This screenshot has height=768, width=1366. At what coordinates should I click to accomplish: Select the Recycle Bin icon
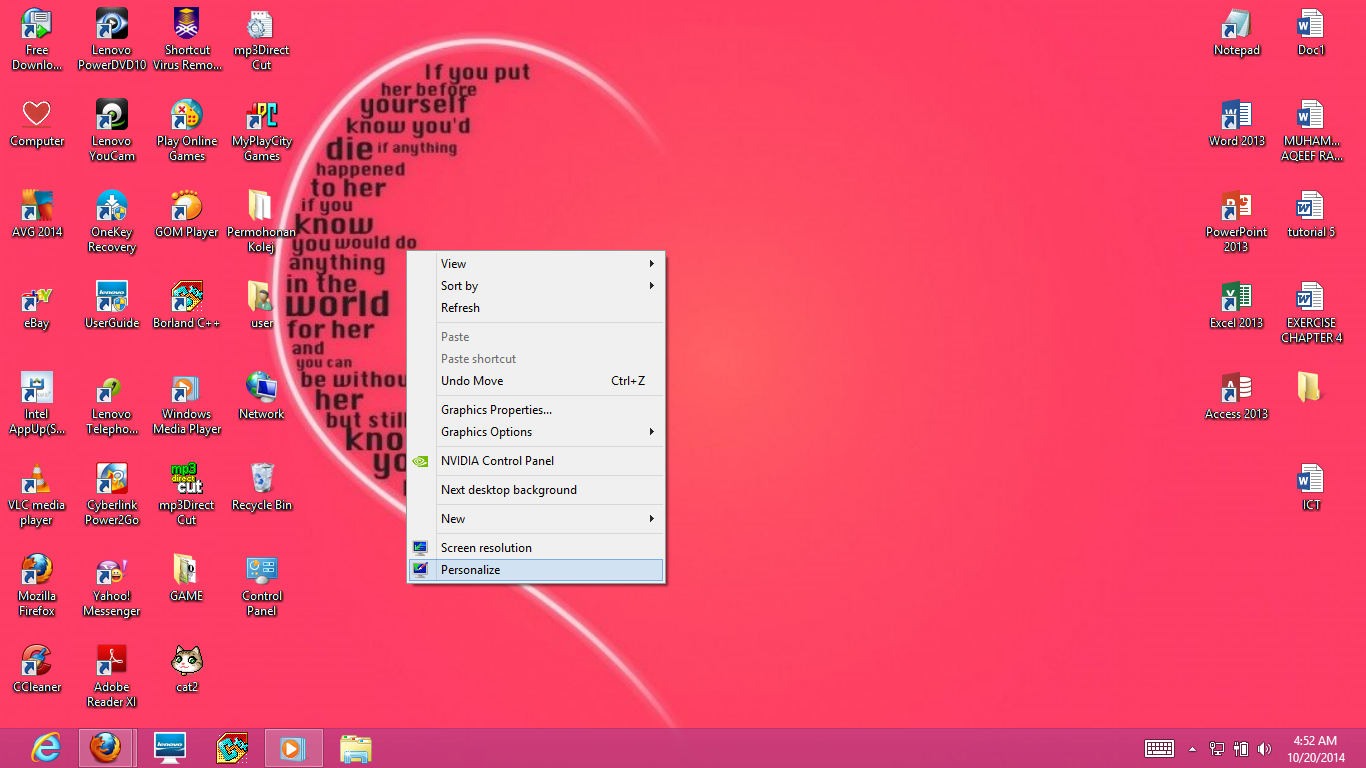coord(262,487)
